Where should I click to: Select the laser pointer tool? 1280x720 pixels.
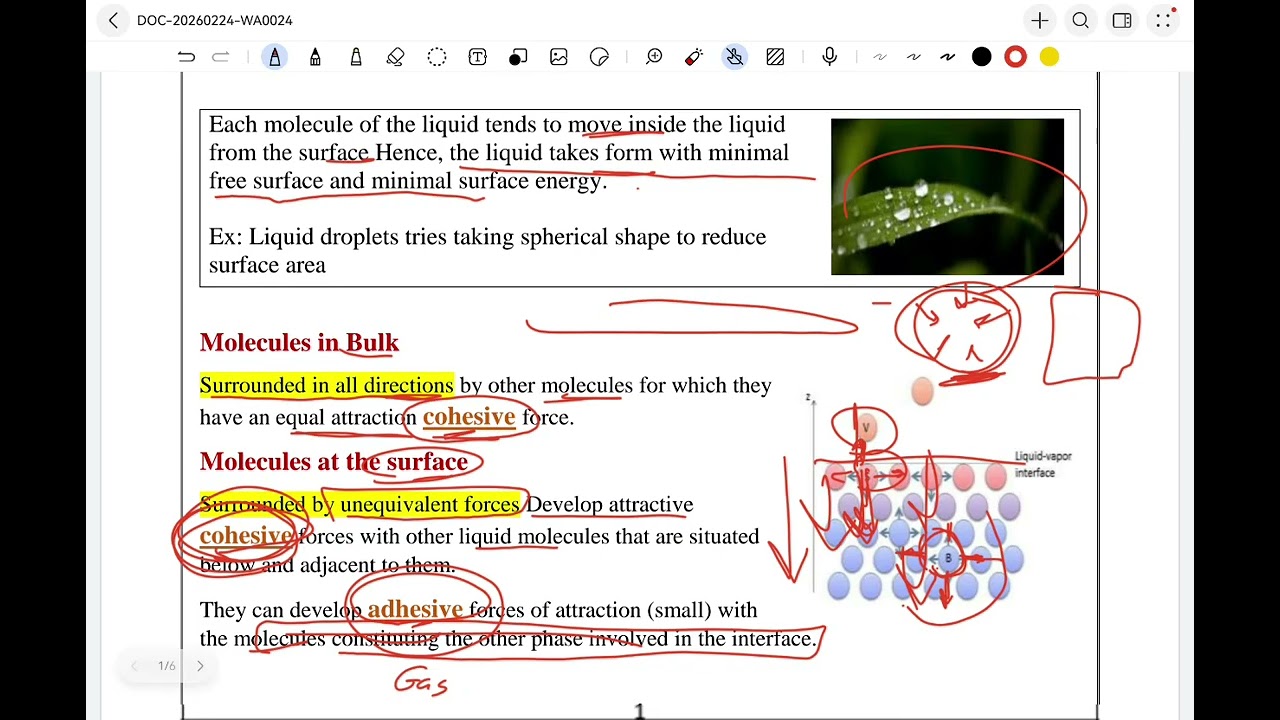point(694,57)
